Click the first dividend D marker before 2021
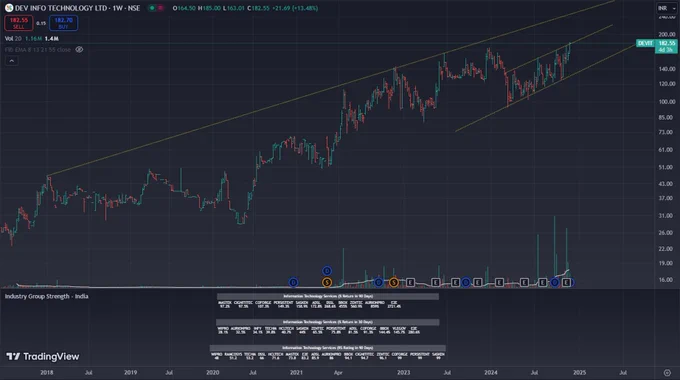Image resolution: width=680 pixels, height=380 pixels. click(294, 282)
